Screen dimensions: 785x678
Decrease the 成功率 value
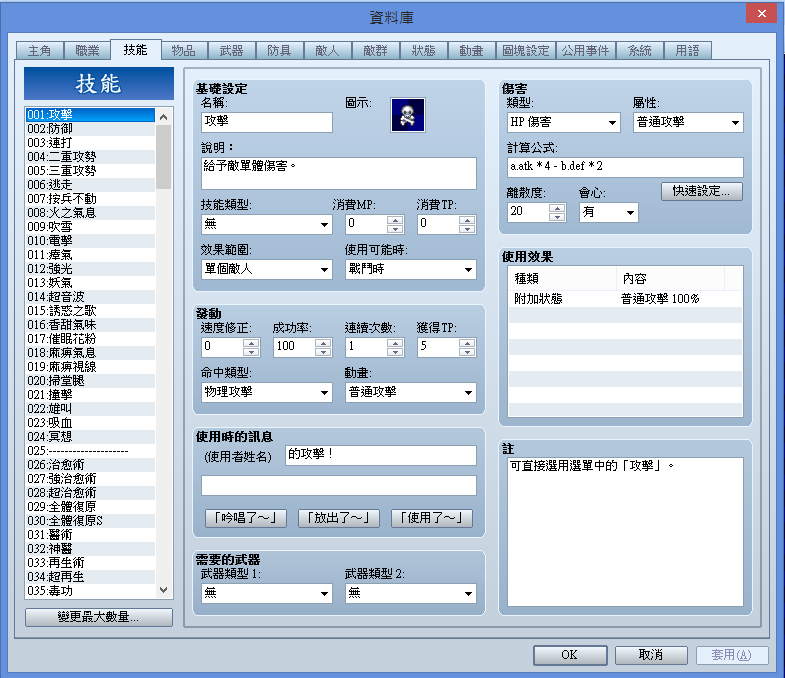point(323,352)
